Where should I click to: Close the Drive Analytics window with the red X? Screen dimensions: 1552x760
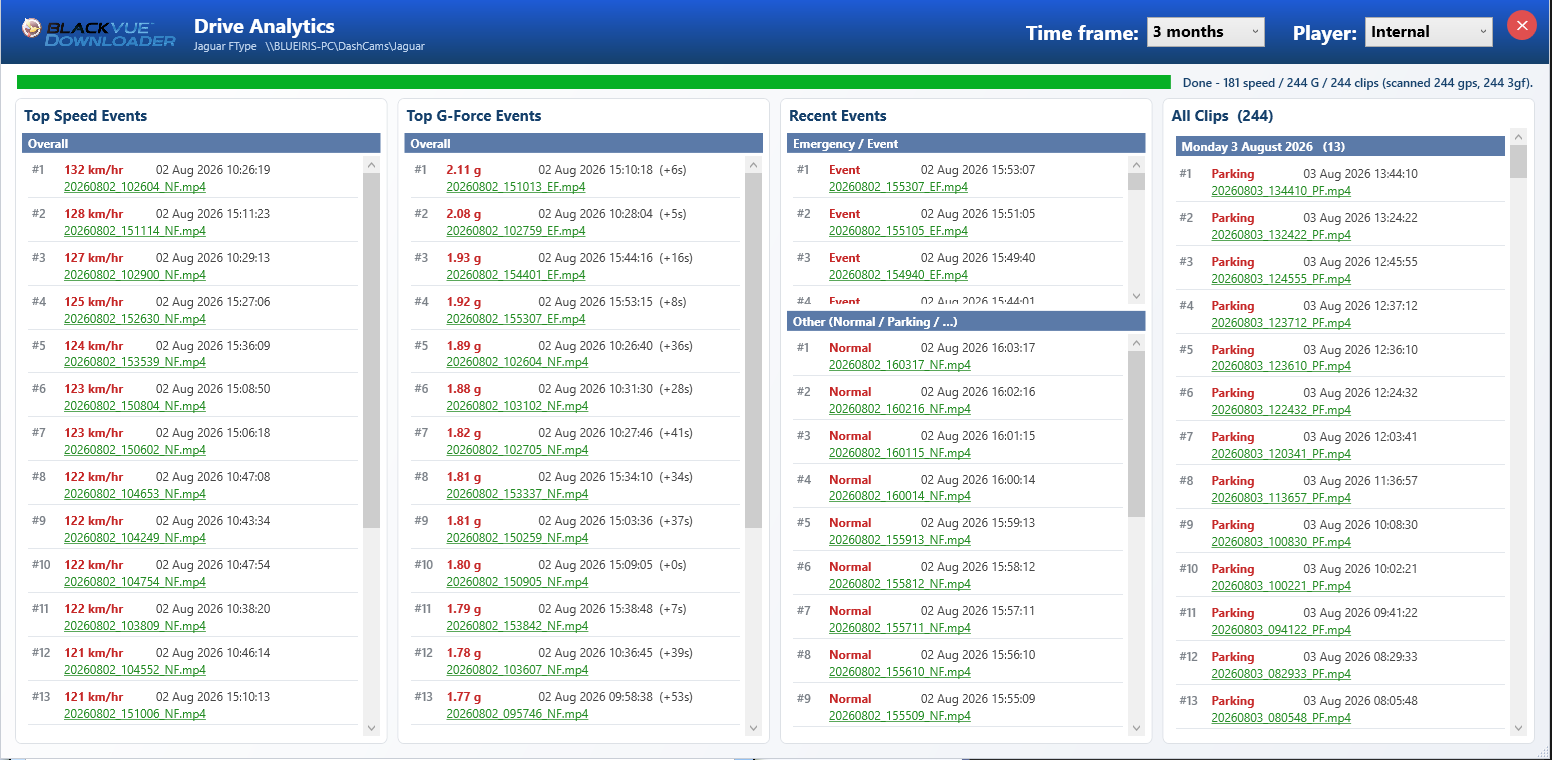coord(1521,26)
